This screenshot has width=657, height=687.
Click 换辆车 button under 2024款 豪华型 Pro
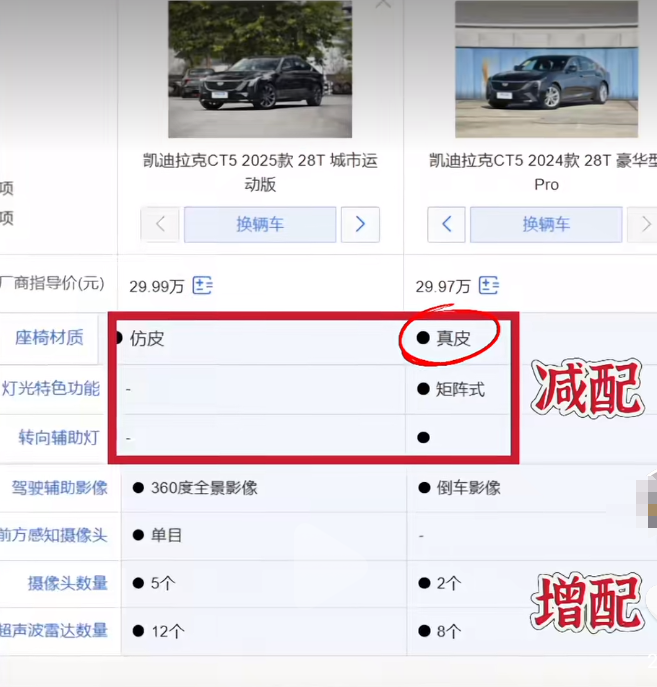pos(546,224)
